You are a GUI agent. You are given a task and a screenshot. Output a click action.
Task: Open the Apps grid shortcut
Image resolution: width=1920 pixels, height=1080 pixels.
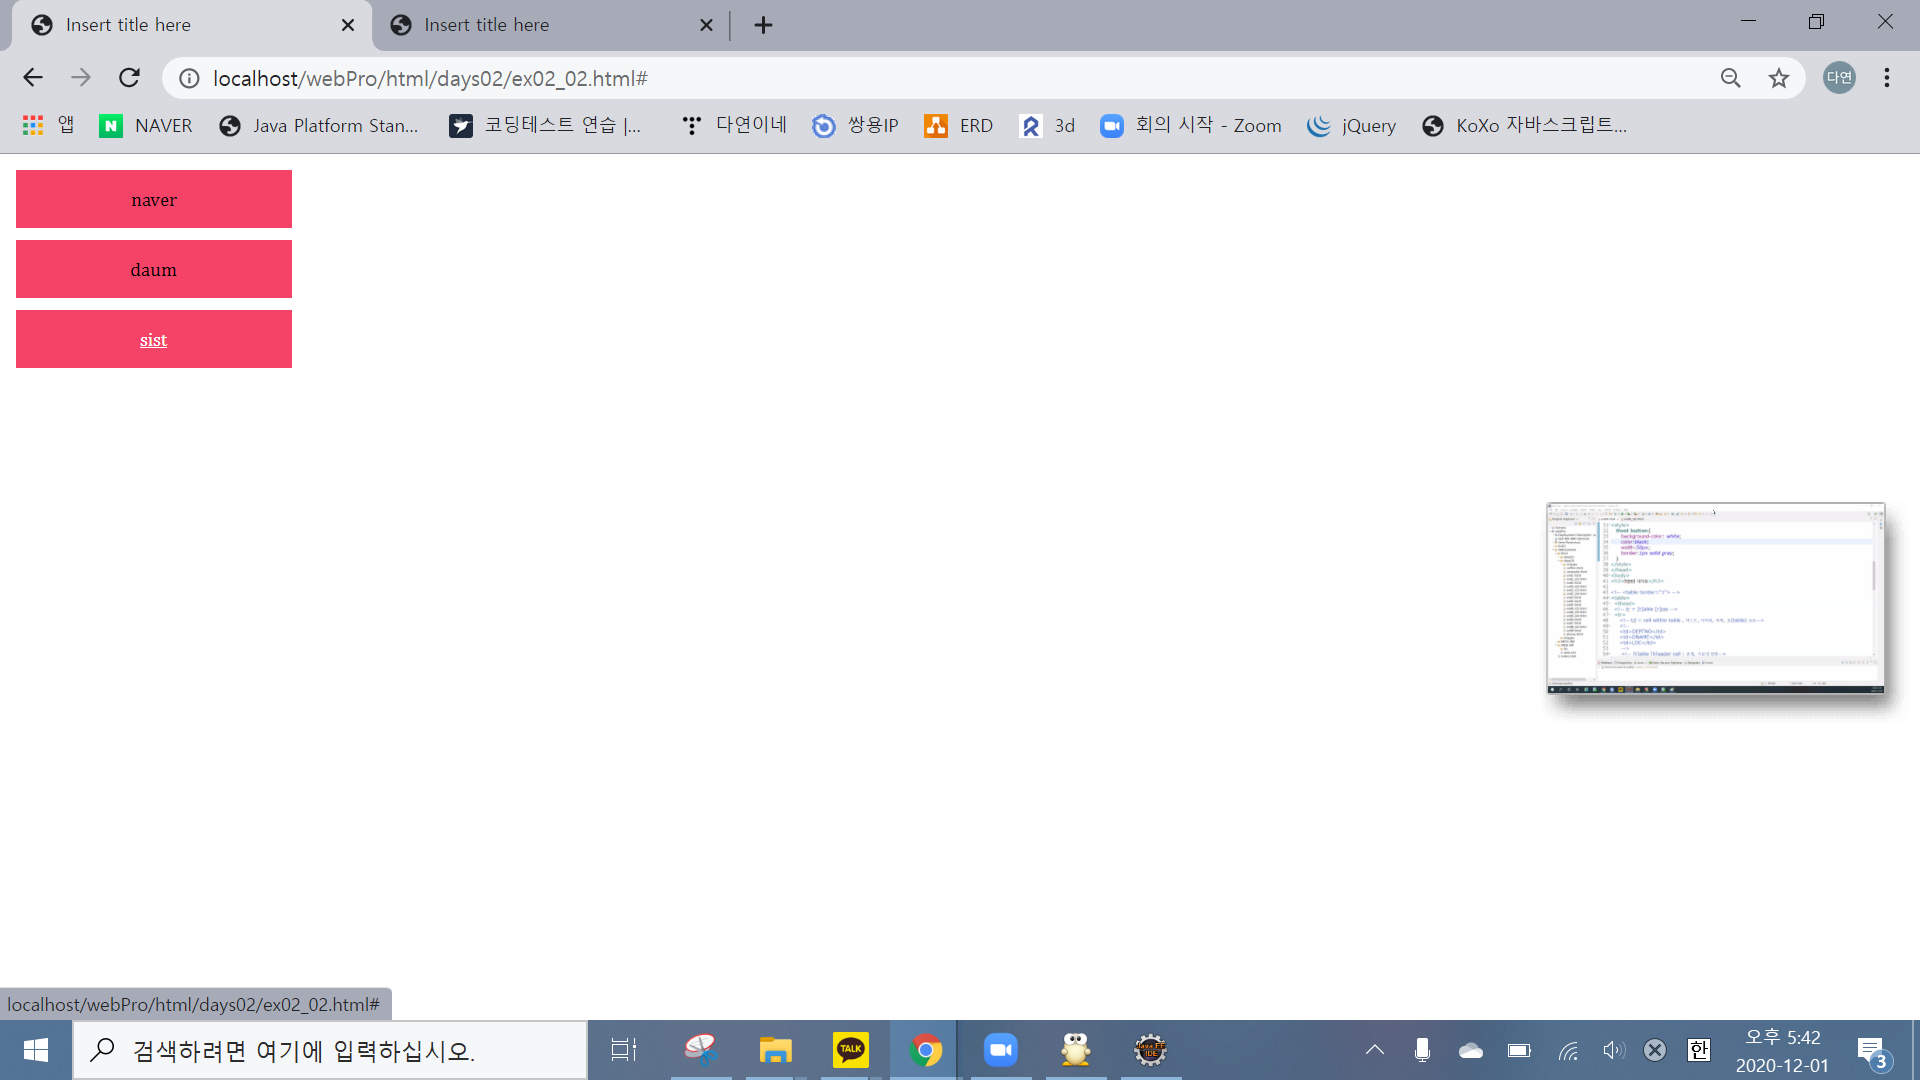pos(47,125)
